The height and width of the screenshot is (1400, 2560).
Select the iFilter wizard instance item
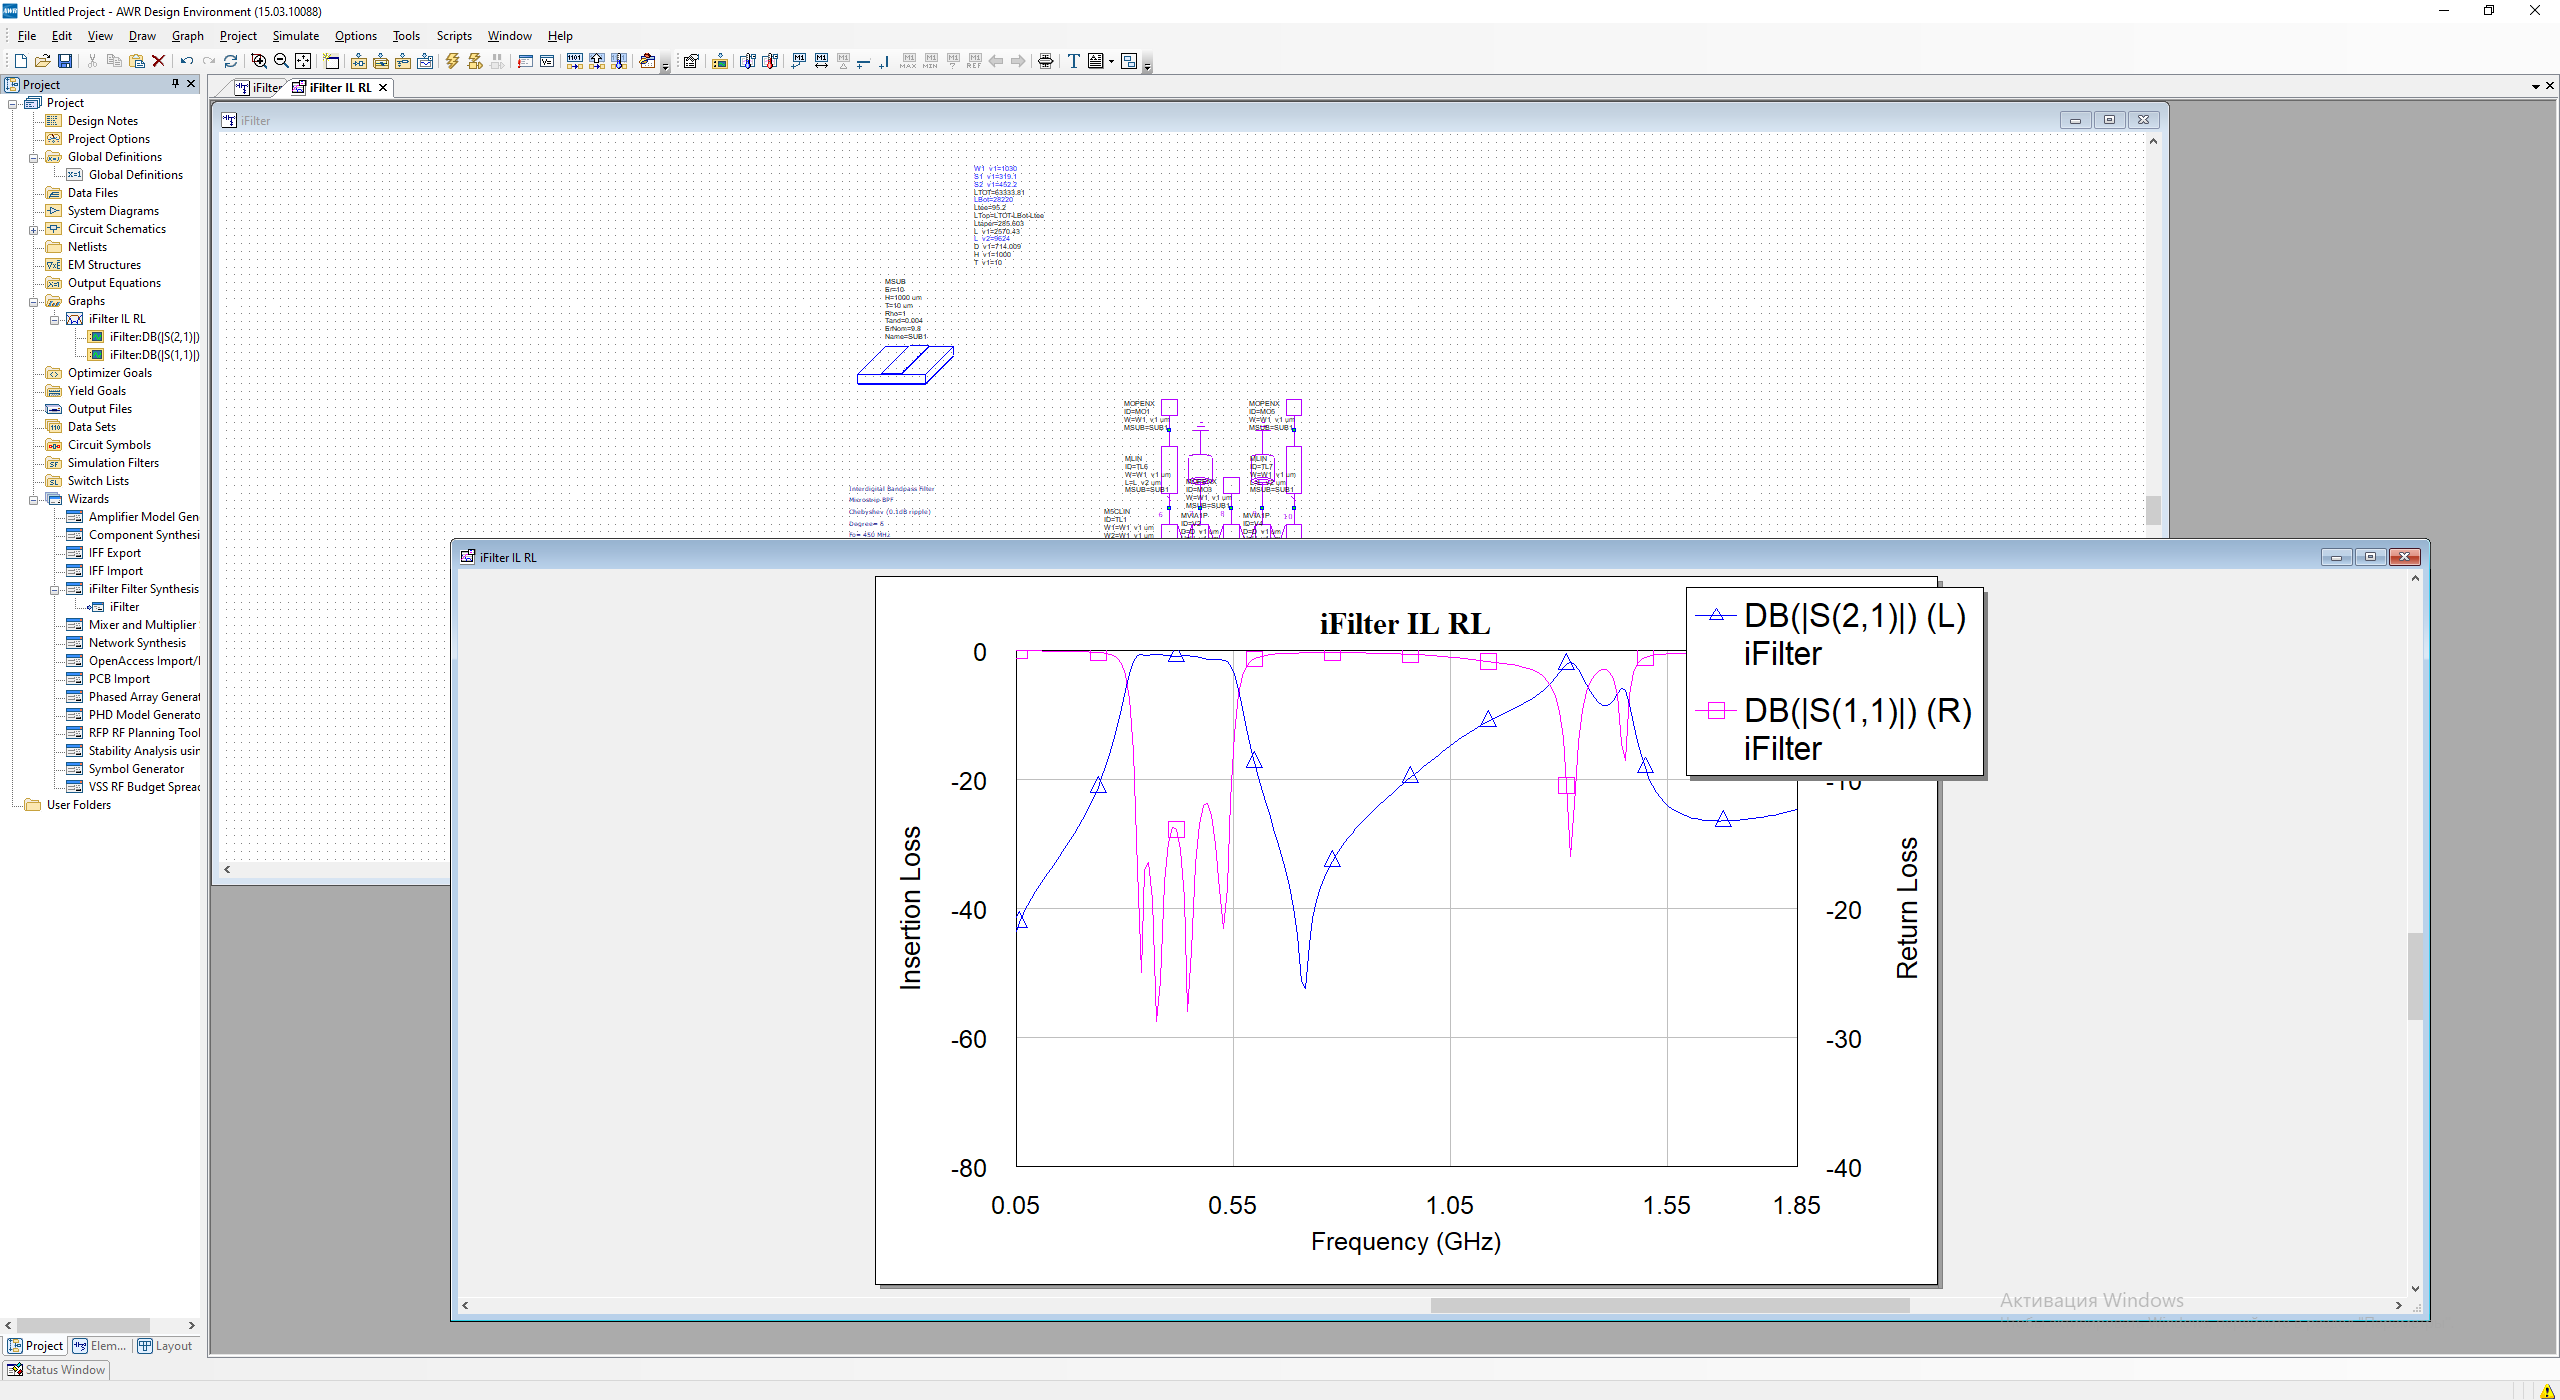click(x=124, y=607)
